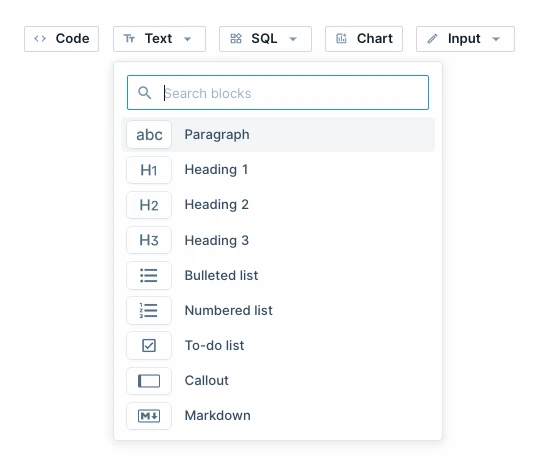Click the magnifier icon in search box
Image resolution: width=538 pixels, height=471 pixels.
pyautogui.click(x=144, y=93)
